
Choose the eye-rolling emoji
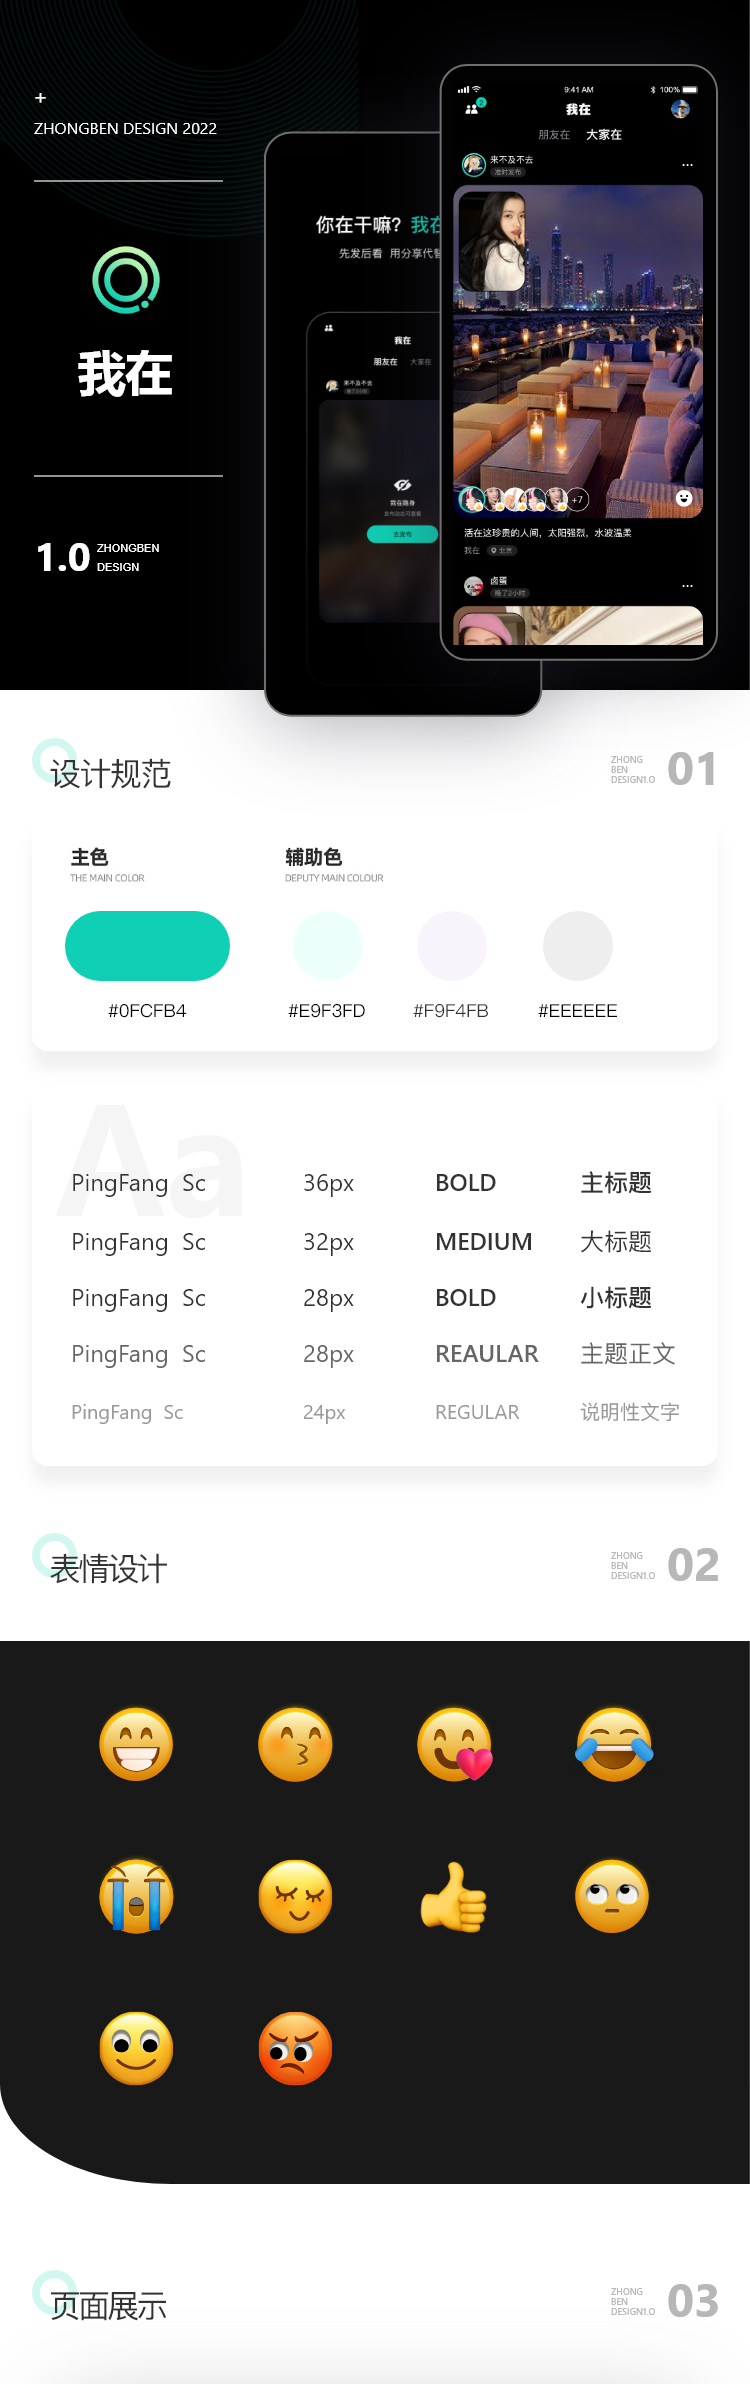click(x=613, y=1897)
